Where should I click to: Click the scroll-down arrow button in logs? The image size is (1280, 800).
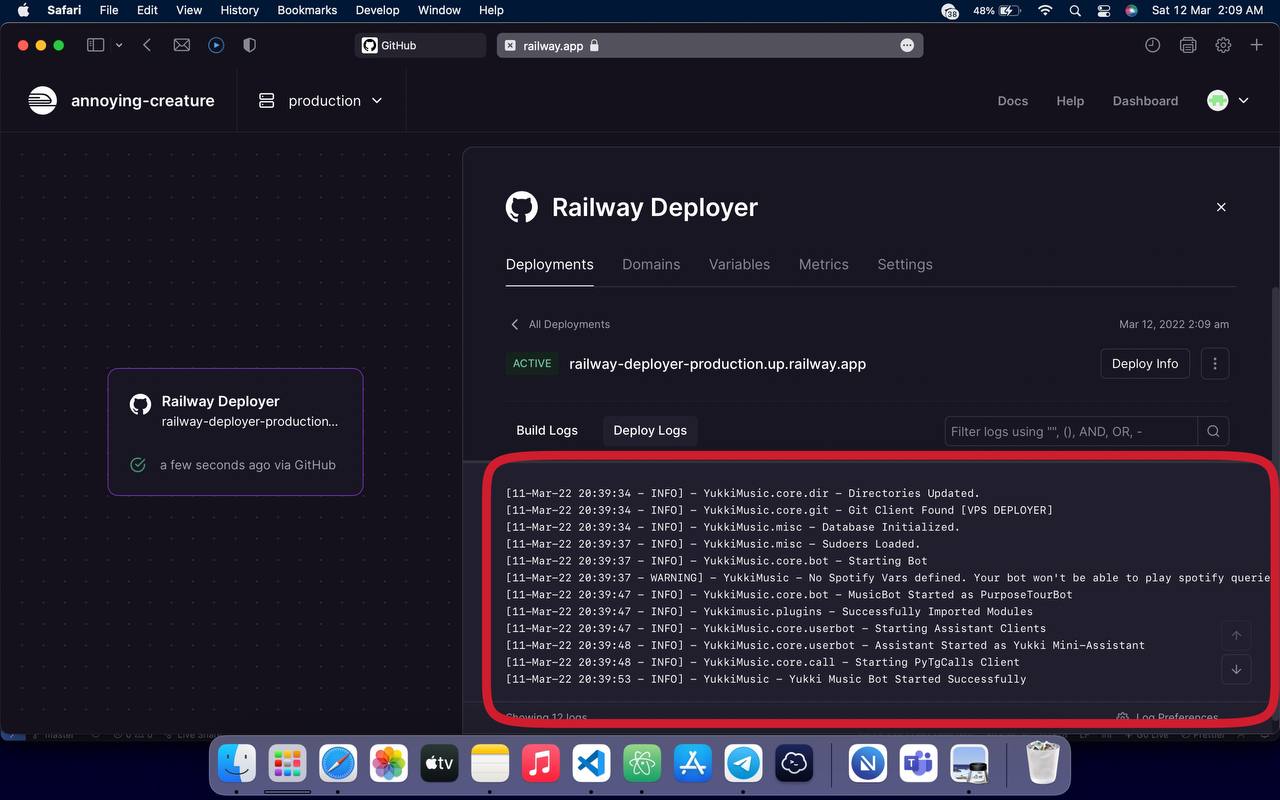(x=1236, y=670)
